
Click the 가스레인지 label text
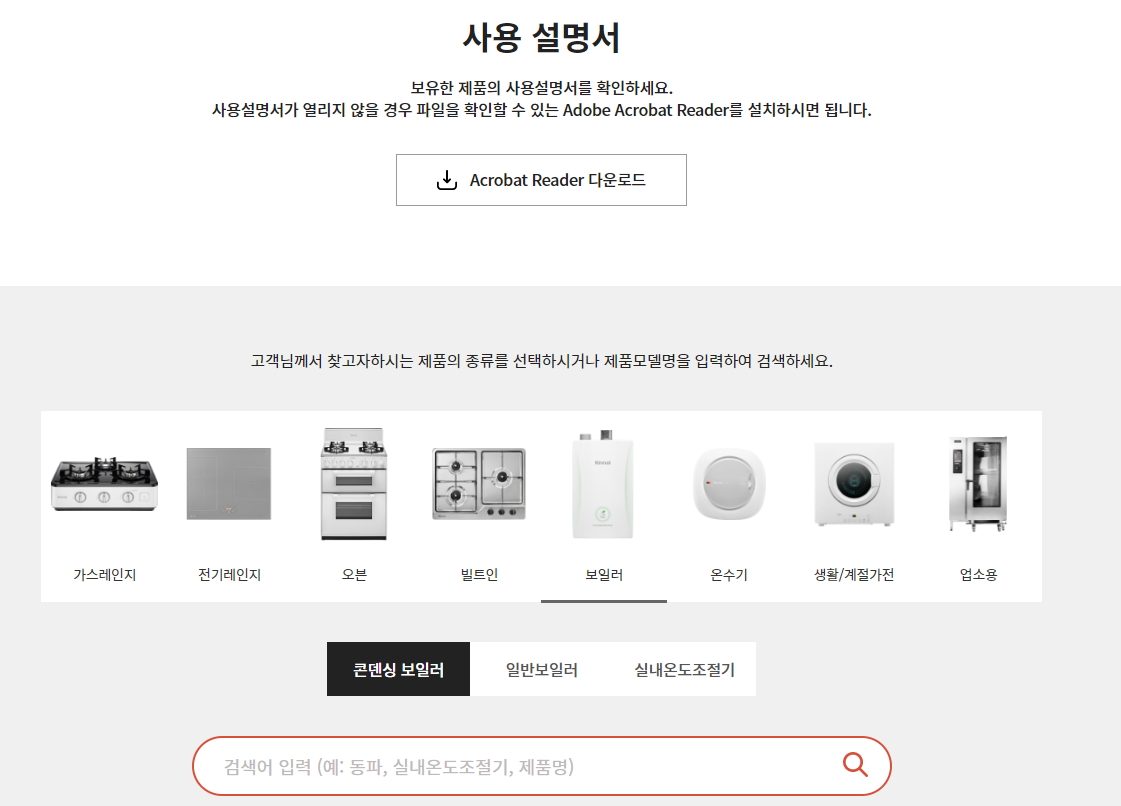pos(103,573)
